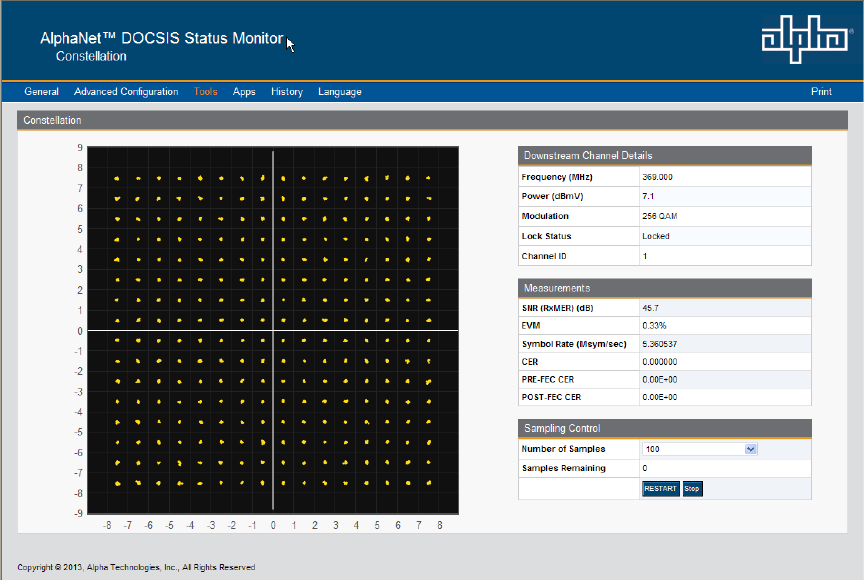
Task: Click the Print link
Action: pyautogui.click(x=821, y=91)
